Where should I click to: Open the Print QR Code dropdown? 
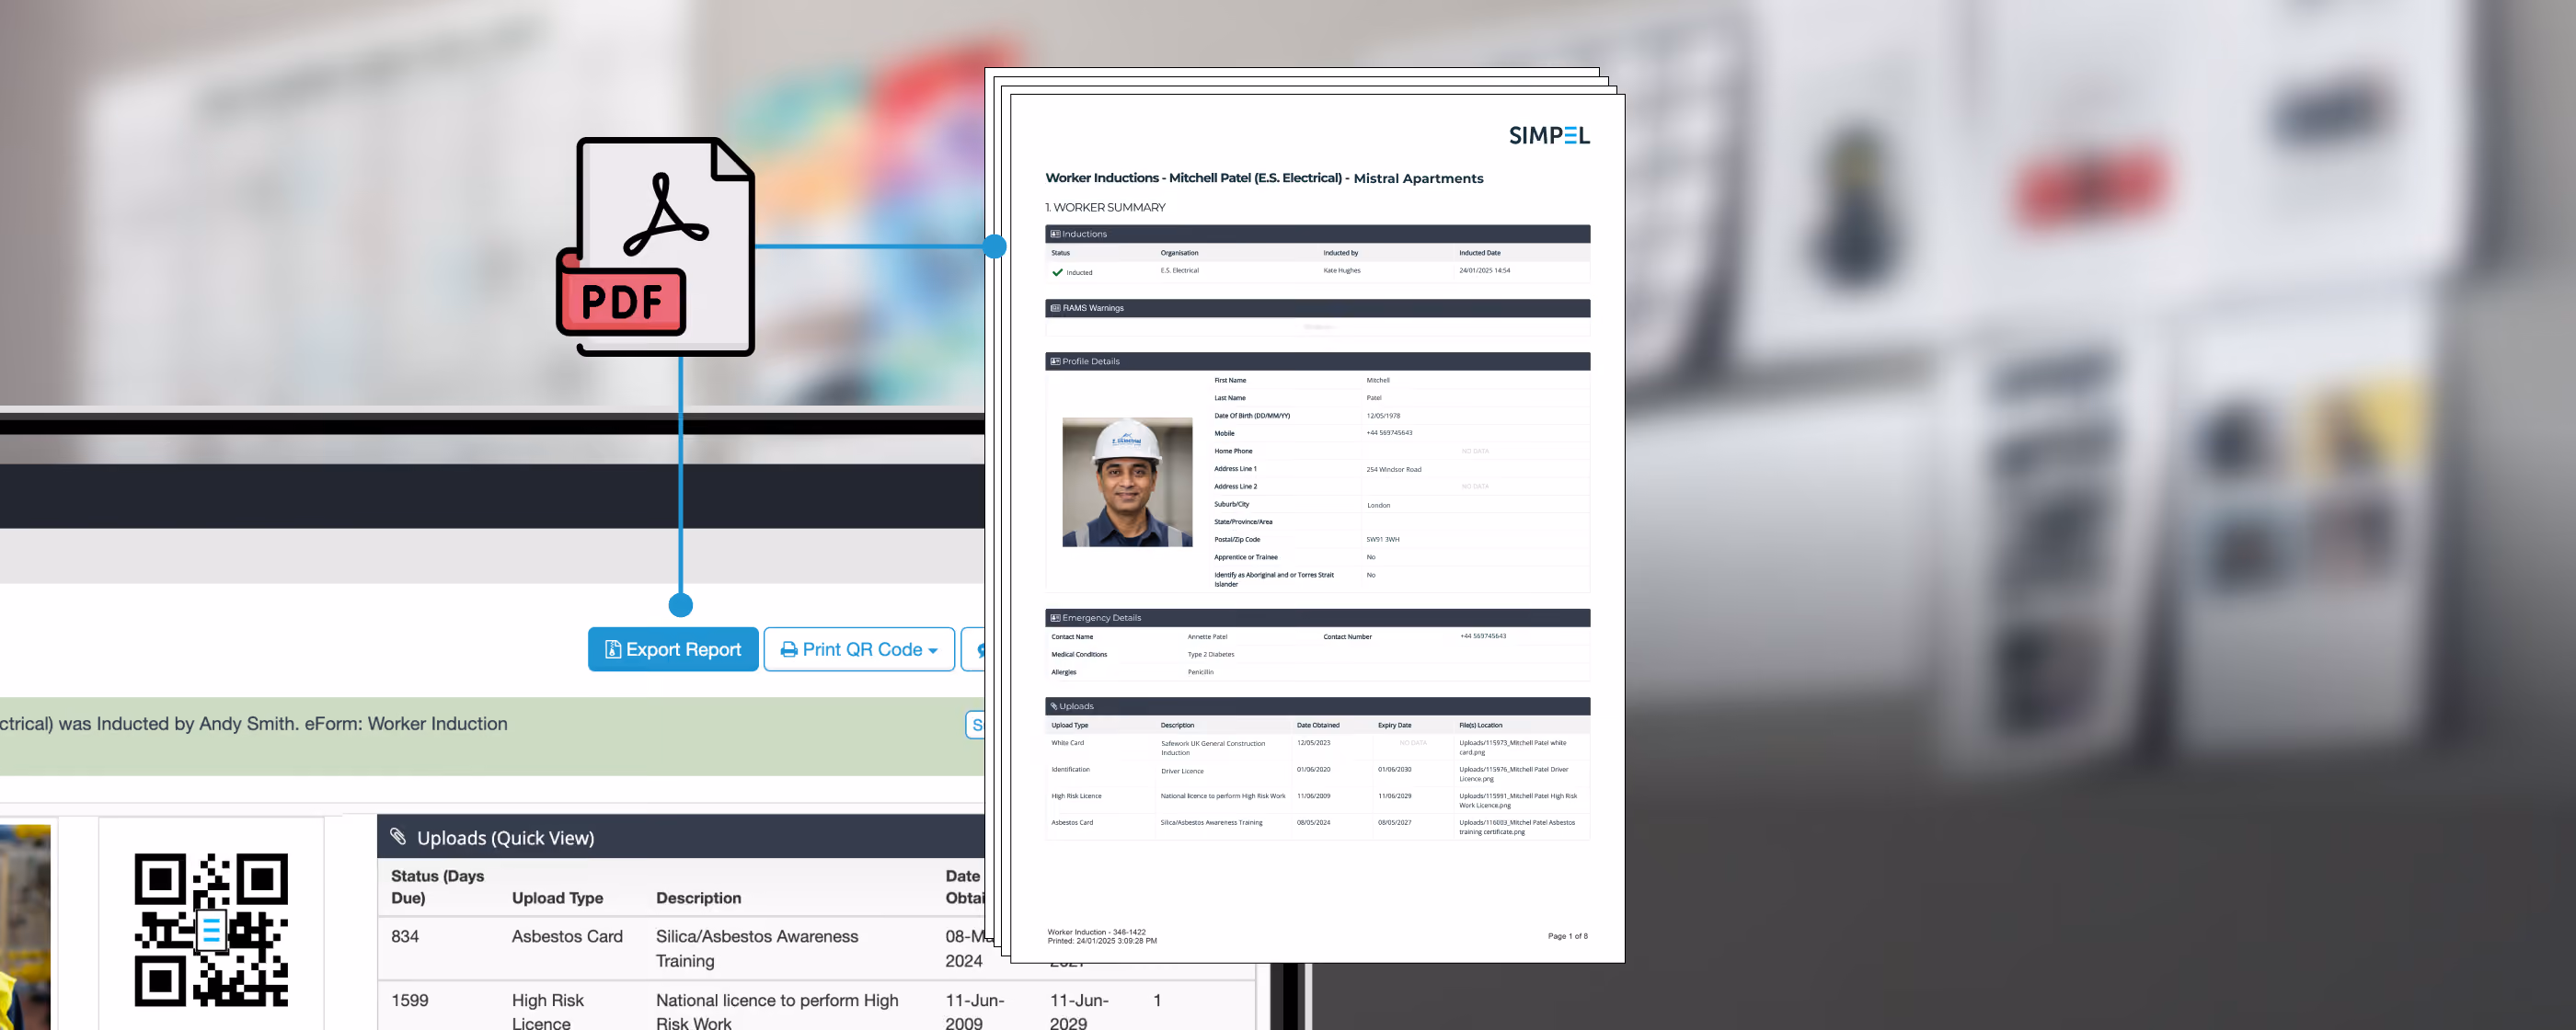(859, 649)
